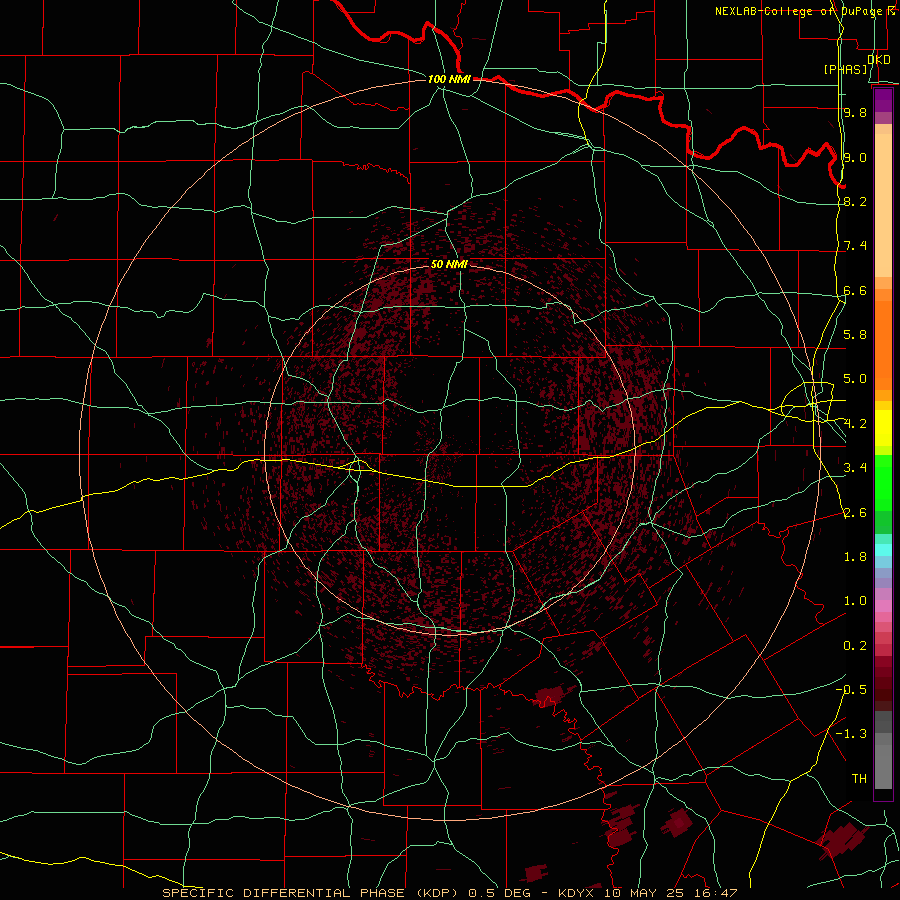The width and height of the screenshot is (900, 900).
Task: Click the 9.8 value on the color scale
Action: point(855,112)
